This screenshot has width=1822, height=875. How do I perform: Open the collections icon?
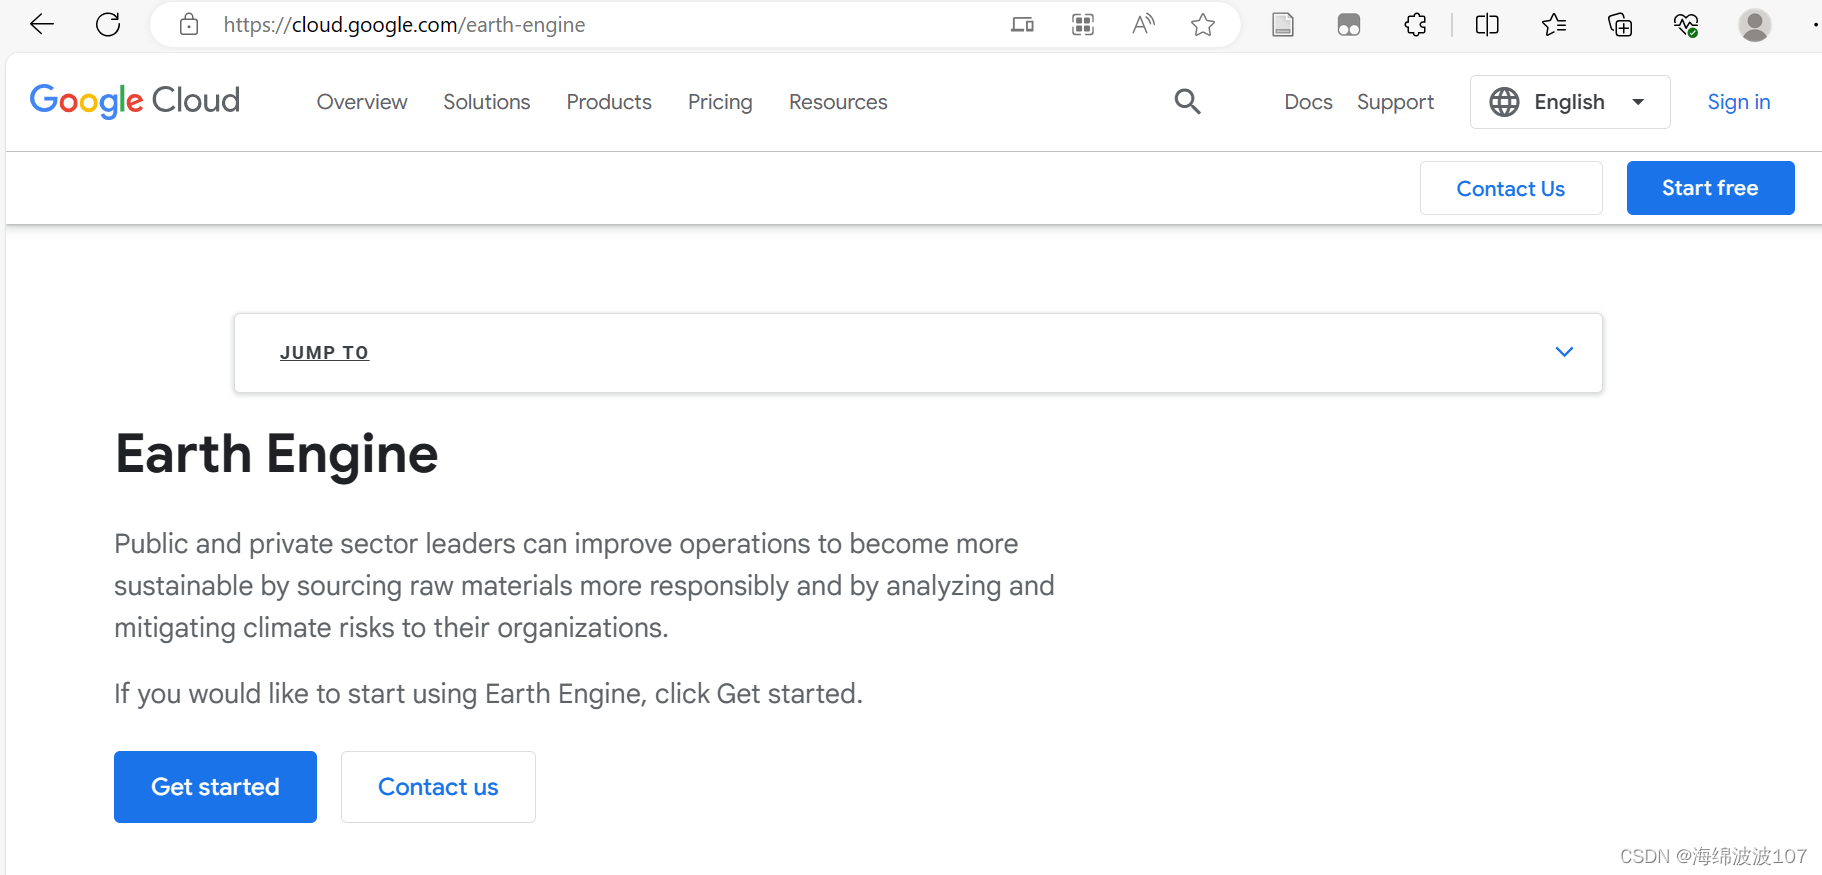(1620, 25)
